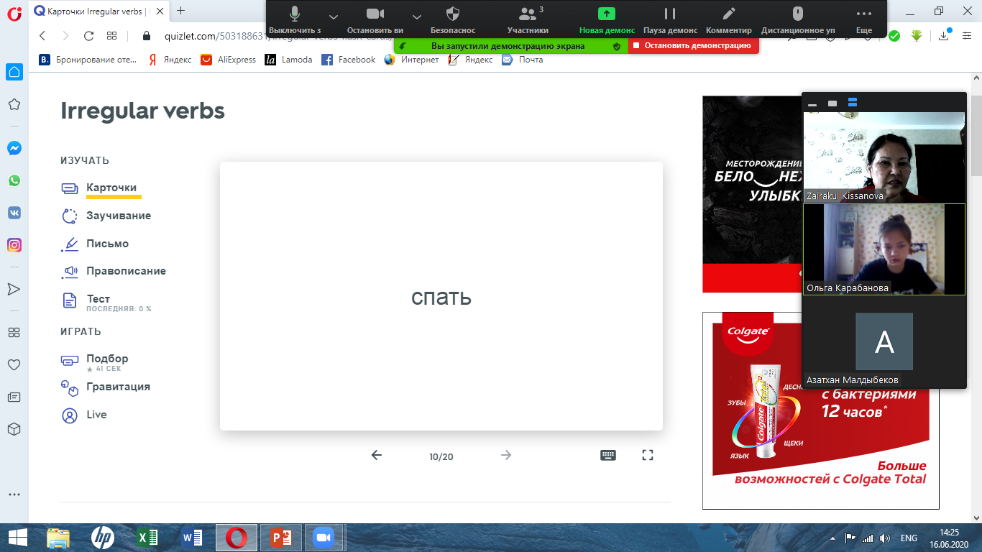Click the red Stop share button
982x552 pixels.
(690, 45)
